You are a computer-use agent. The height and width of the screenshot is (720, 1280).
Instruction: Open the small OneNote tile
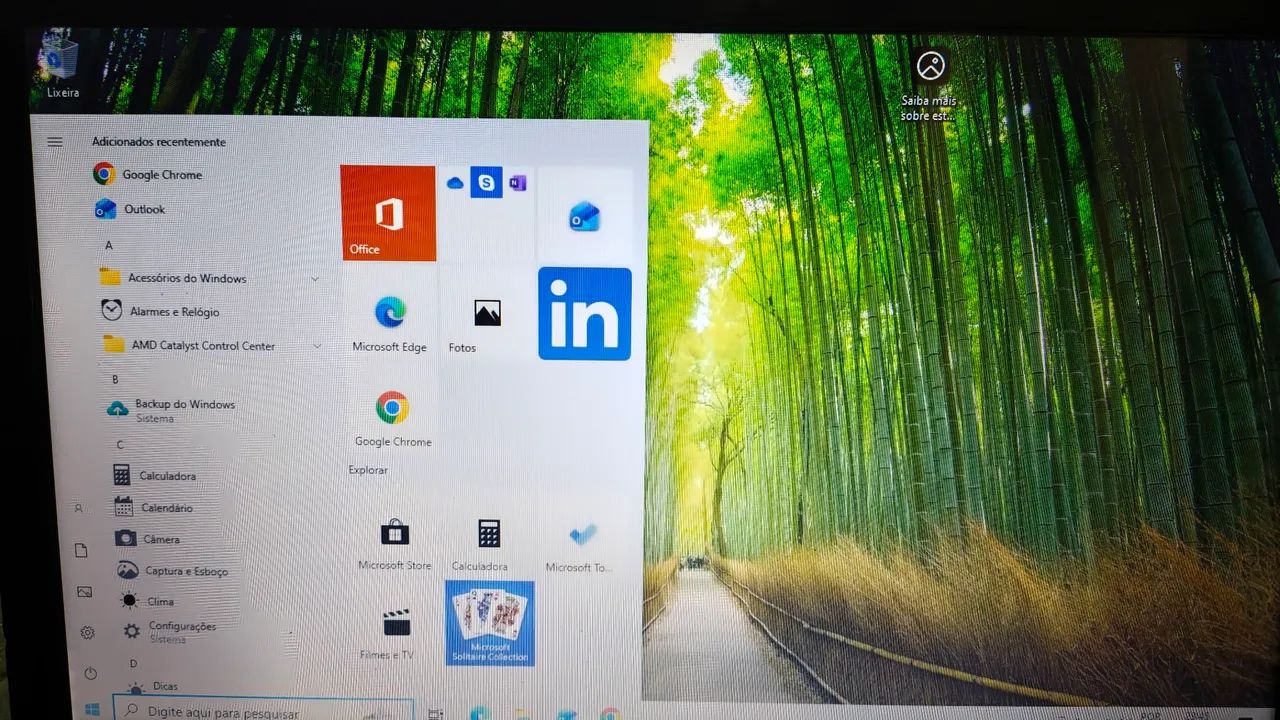pyautogui.click(x=517, y=182)
